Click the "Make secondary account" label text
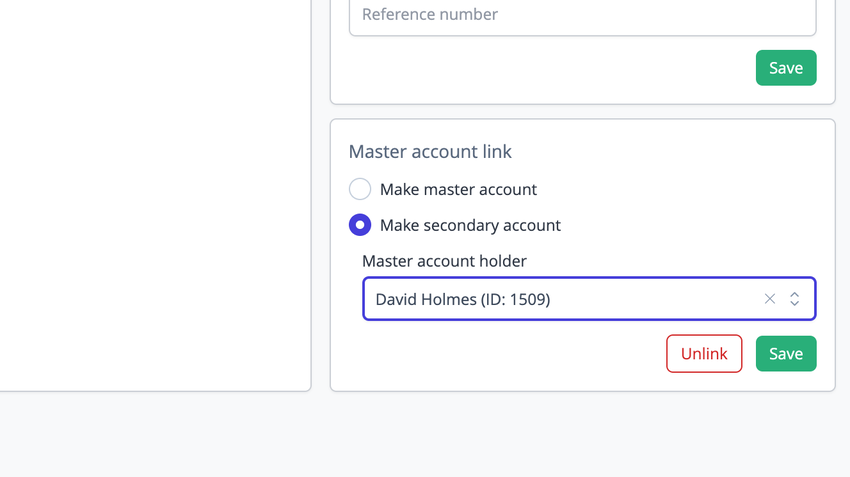The width and height of the screenshot is (850, 477). [470, 225]
